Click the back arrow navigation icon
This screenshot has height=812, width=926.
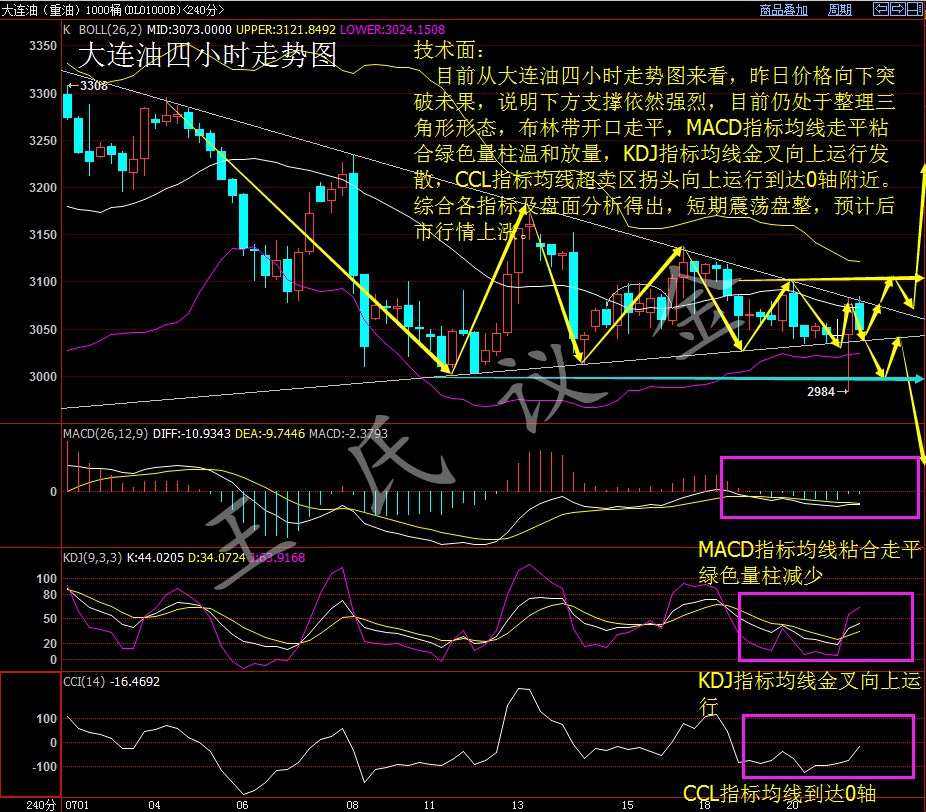point(881,9)
